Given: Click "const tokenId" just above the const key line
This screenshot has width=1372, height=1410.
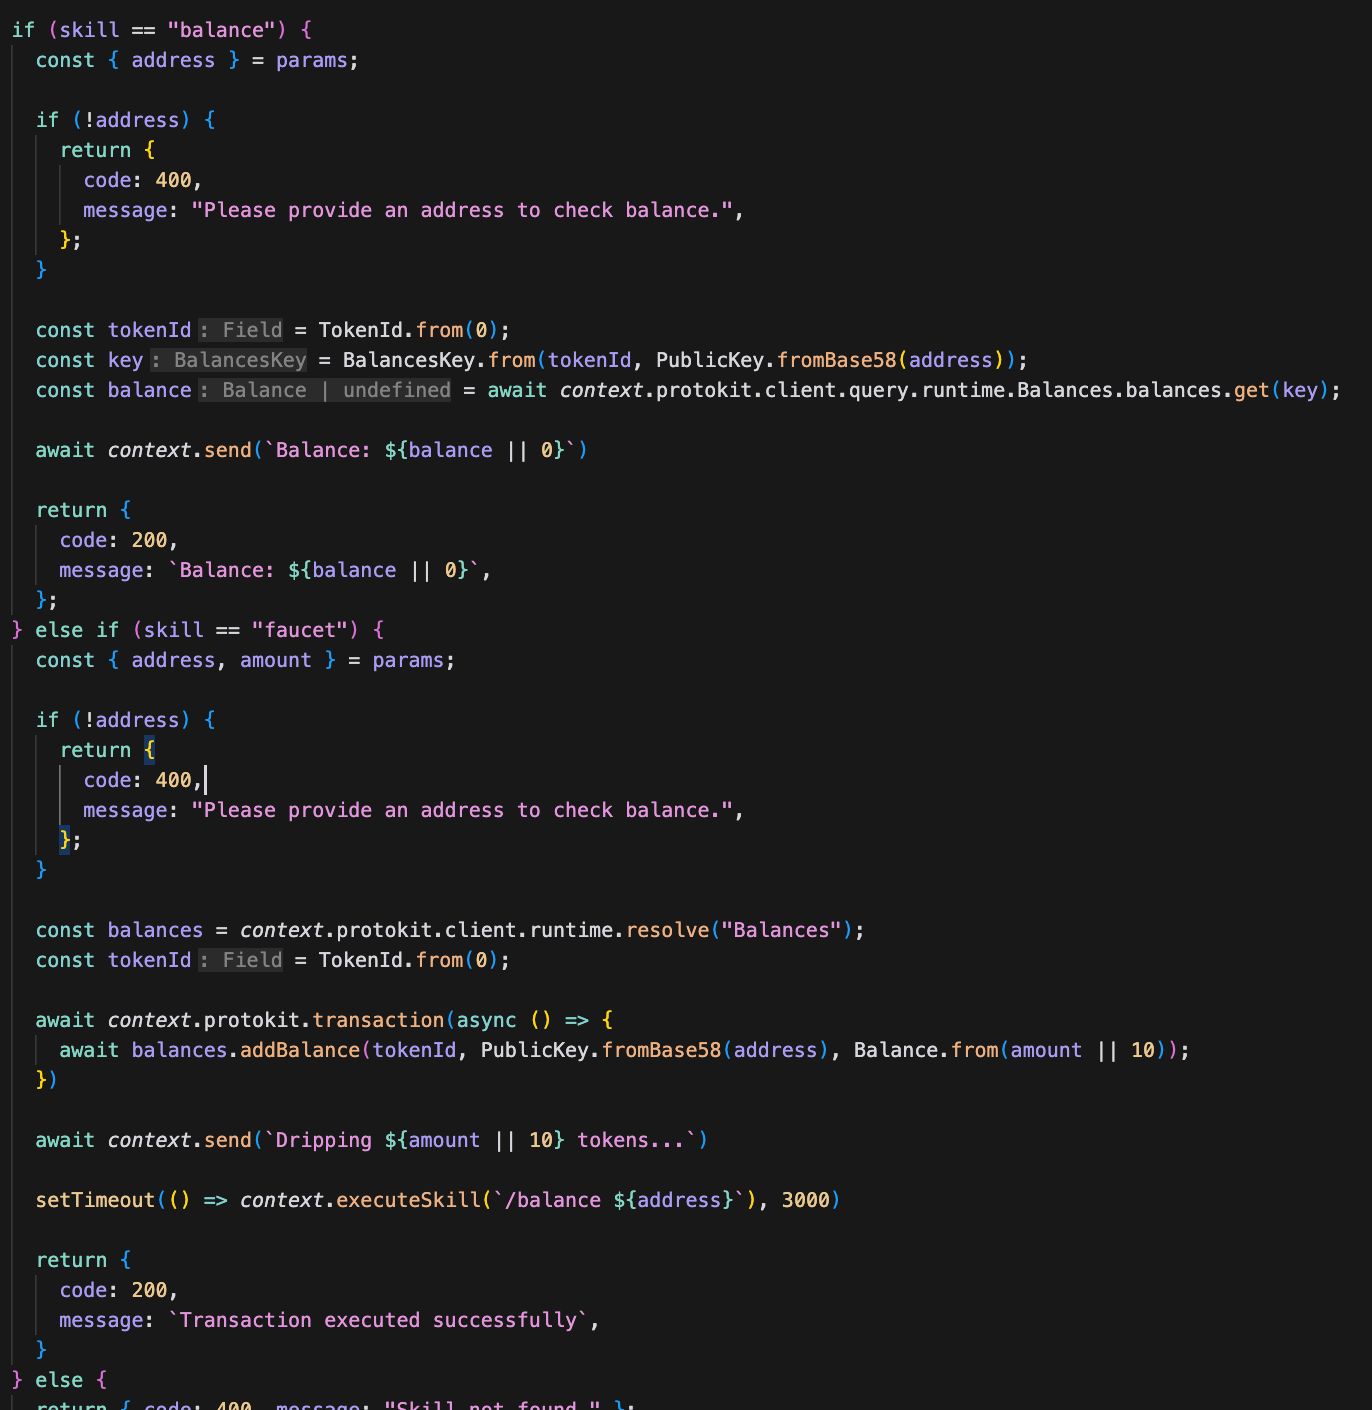Looking at the screenshot, I should pyautogui.click(x=113, y=330).
